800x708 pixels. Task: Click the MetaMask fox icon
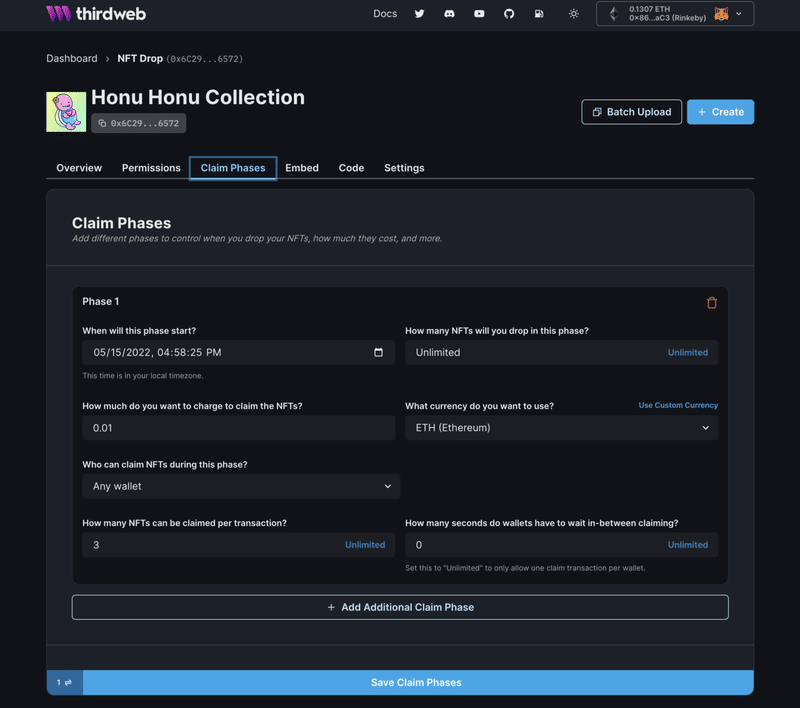721,14
